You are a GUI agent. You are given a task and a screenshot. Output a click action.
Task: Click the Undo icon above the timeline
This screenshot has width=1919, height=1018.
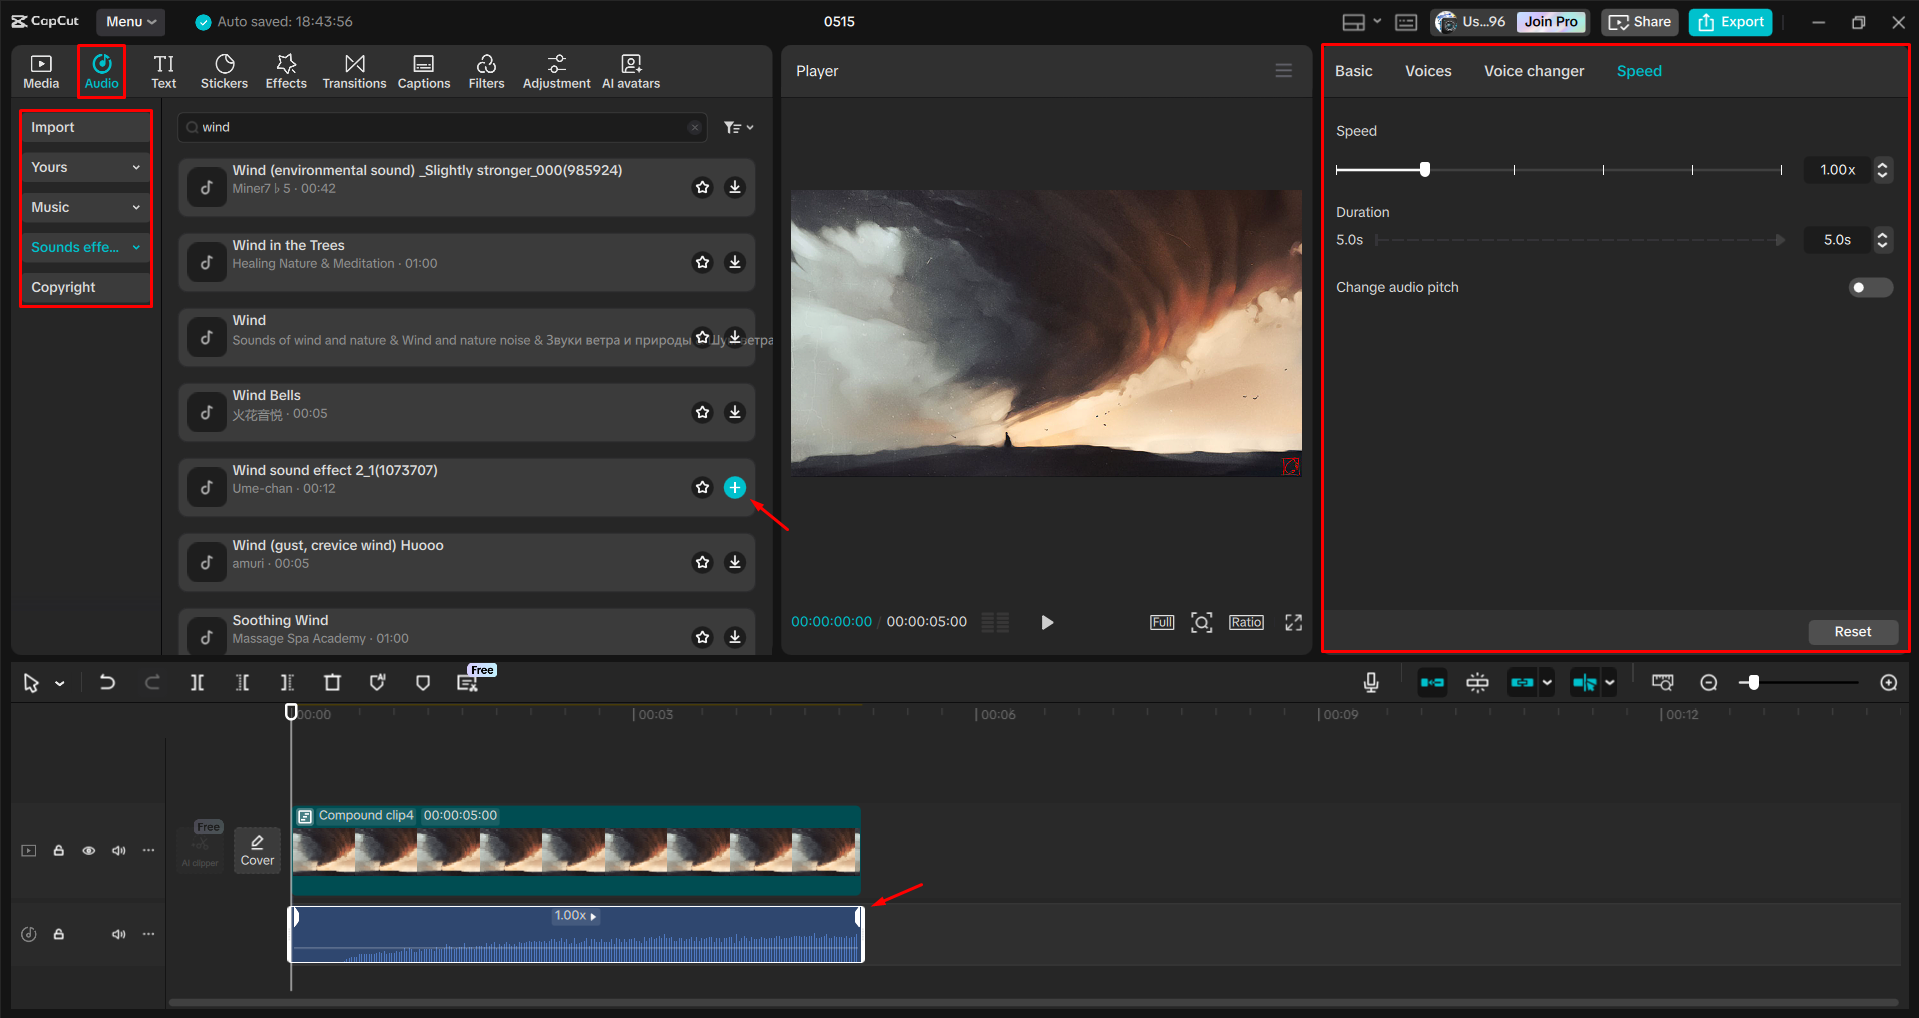pos(107,682)
